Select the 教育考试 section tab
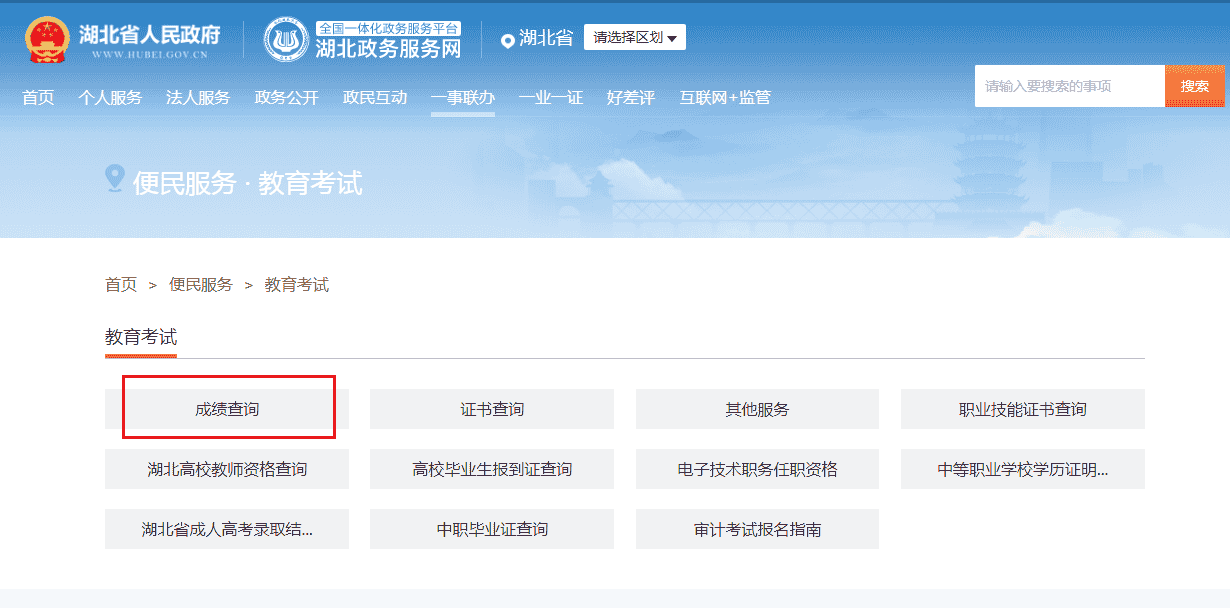This screenshot has height=608, width=1230. (x=141, y=338)
